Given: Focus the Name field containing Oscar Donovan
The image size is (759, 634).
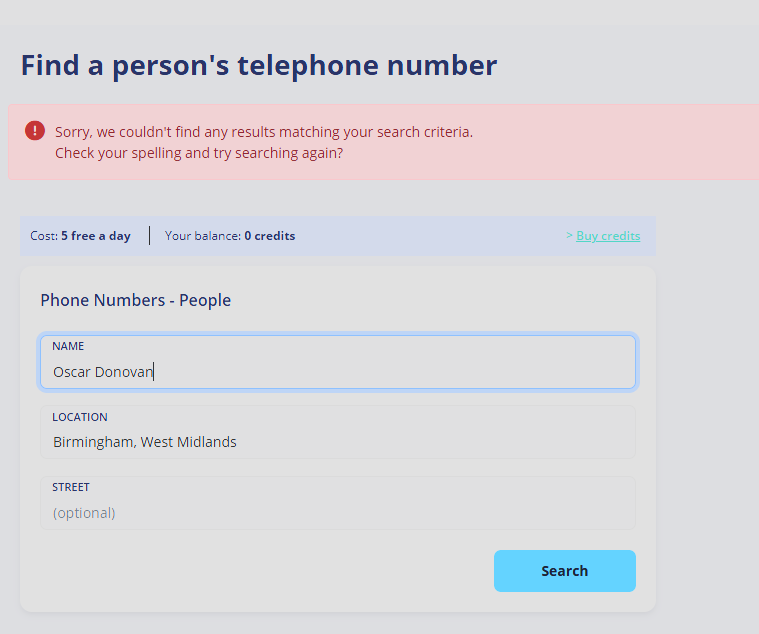Looking at the screenshot, I should tap(338, 362).
